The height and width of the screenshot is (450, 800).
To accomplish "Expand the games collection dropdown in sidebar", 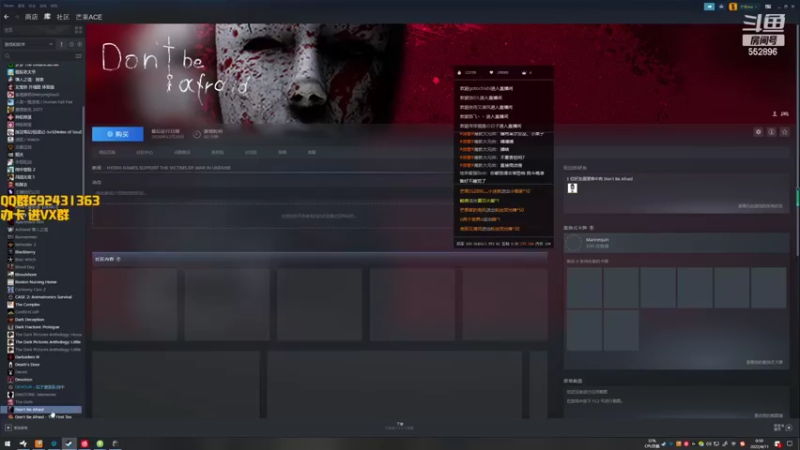I will (x=29, y=44).
